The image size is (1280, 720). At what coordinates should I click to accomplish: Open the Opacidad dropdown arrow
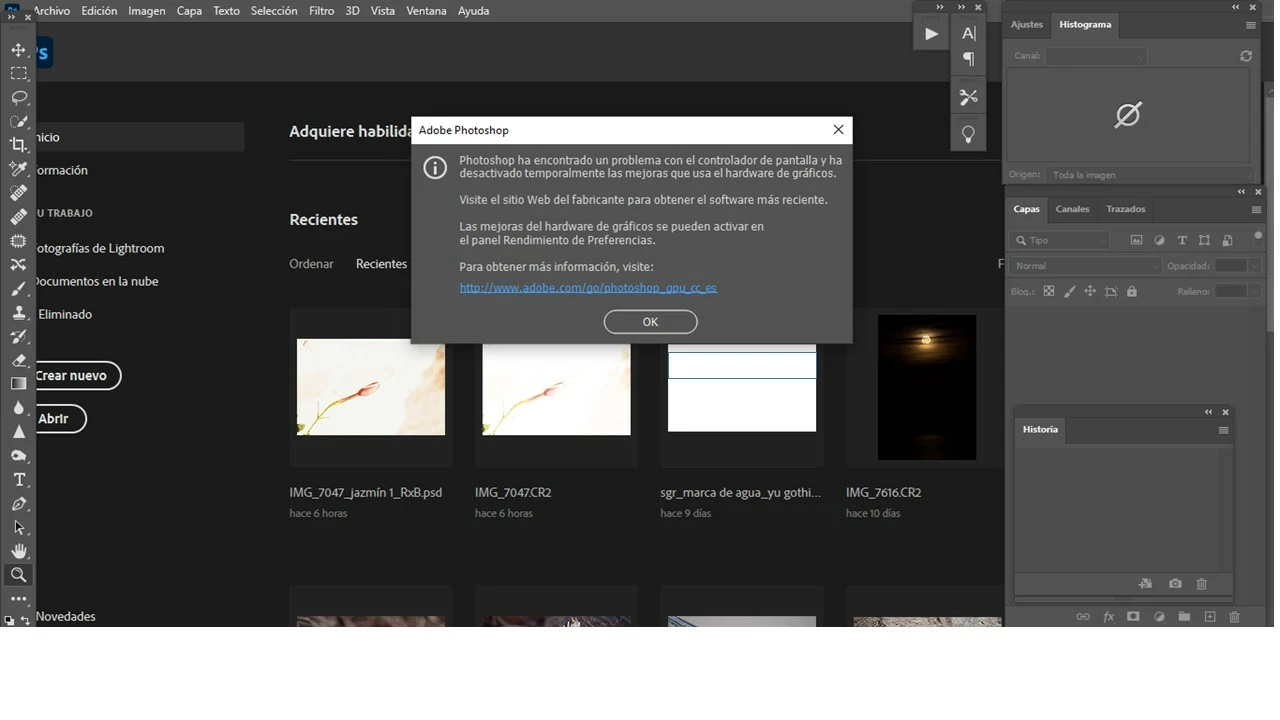pyautogui.click(x=1254, y=266)
